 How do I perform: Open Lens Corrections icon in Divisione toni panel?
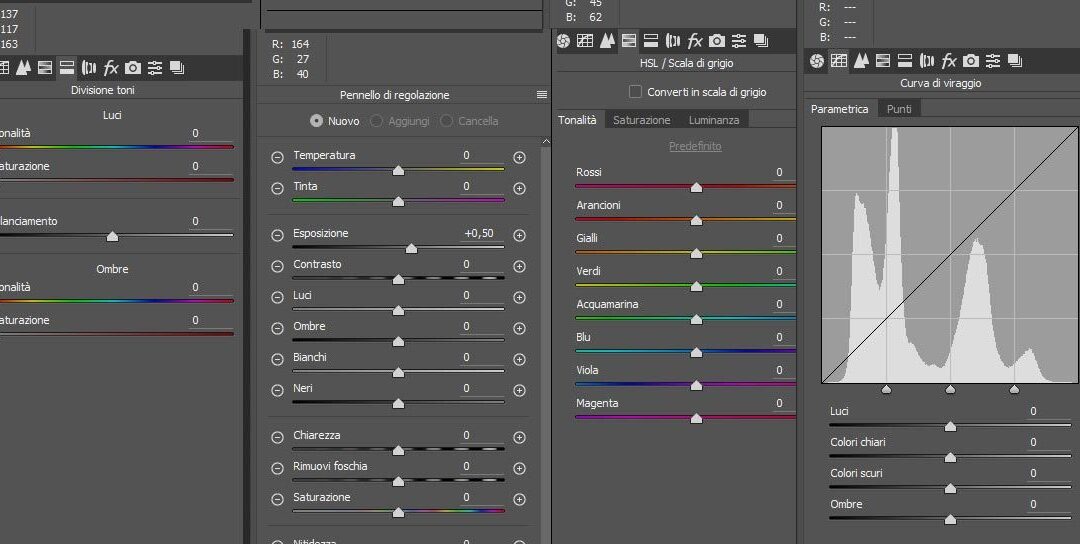[89, 67]
